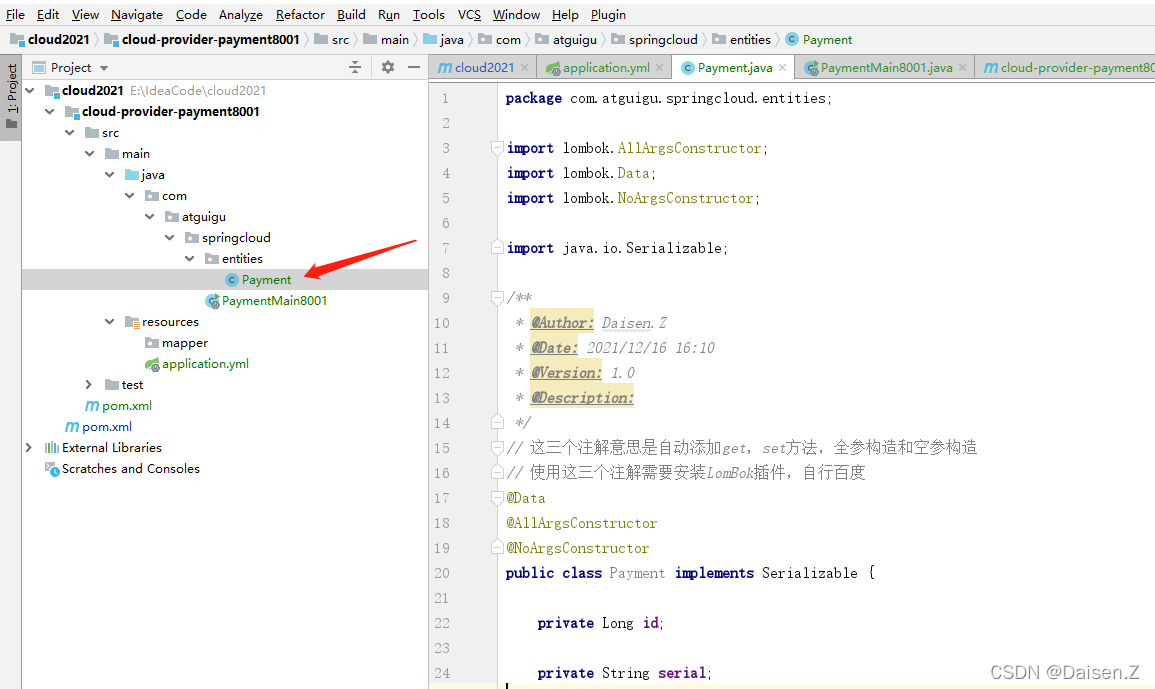This screenshot has width=1155, height=689.
Task: Hide the Project panel with minimize icon
Action: (414, 68)
